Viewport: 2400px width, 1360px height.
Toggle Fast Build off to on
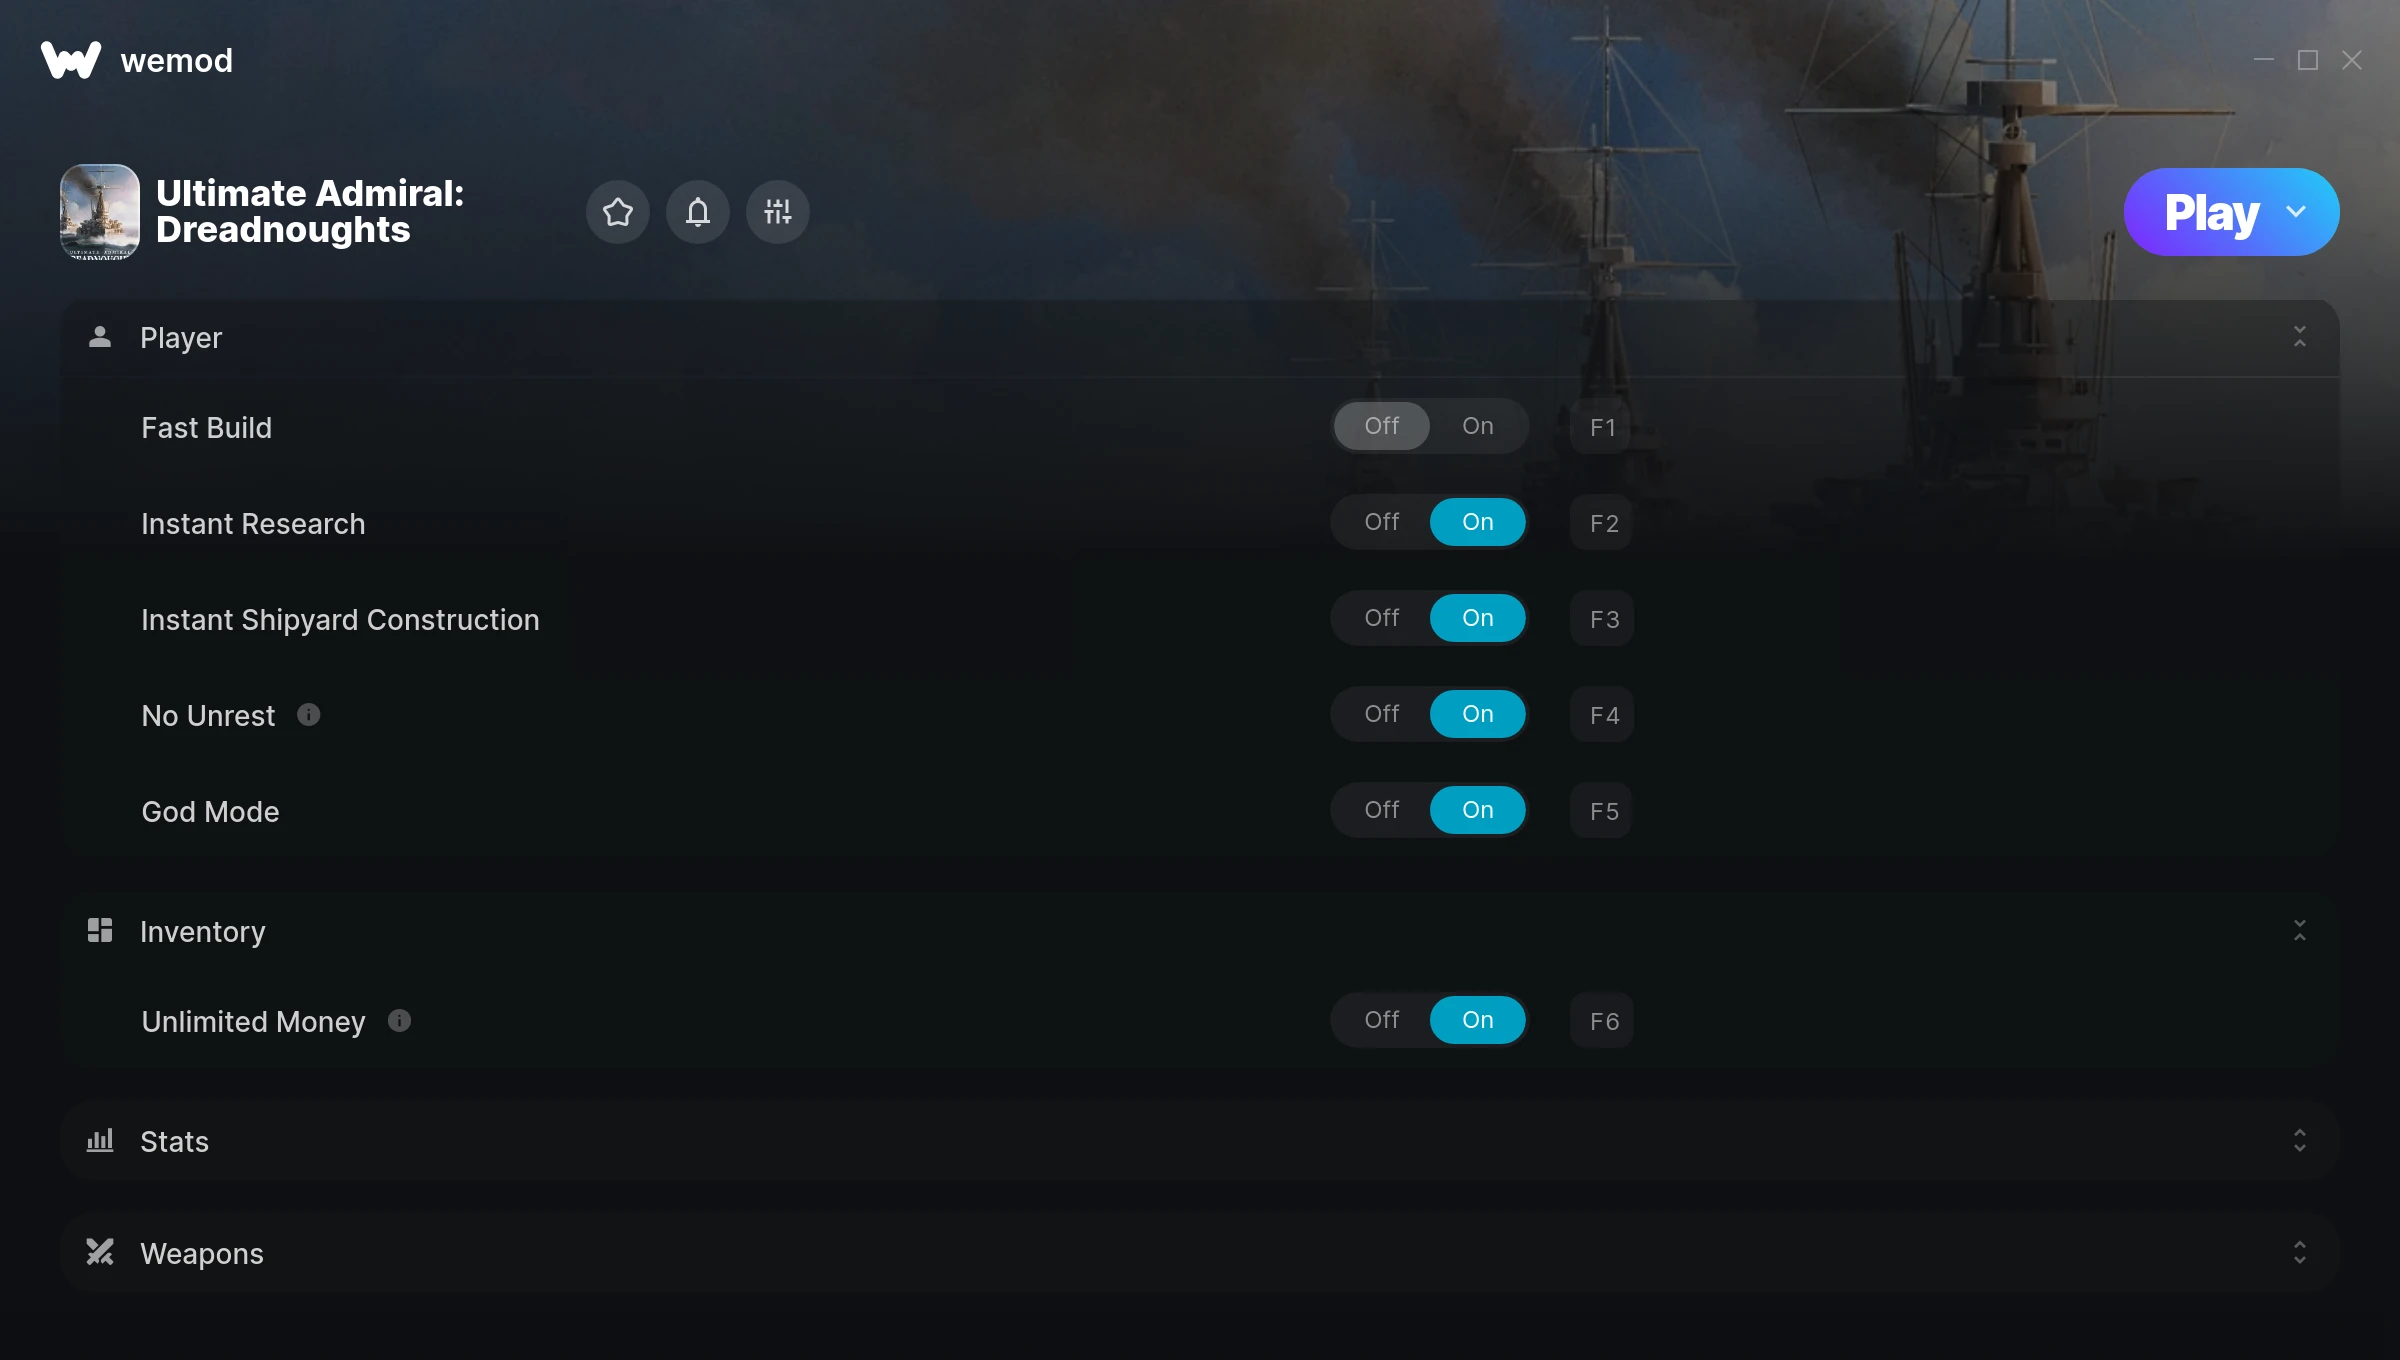point(1477,425)
